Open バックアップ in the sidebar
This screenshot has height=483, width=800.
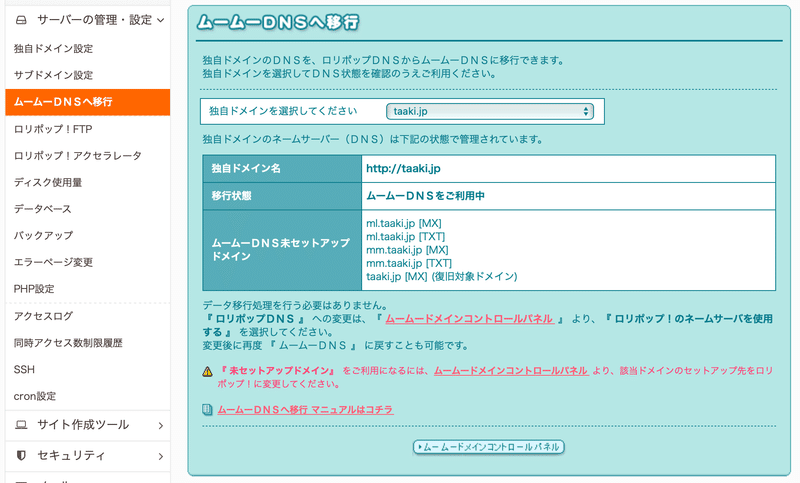[x=43, y=235]
